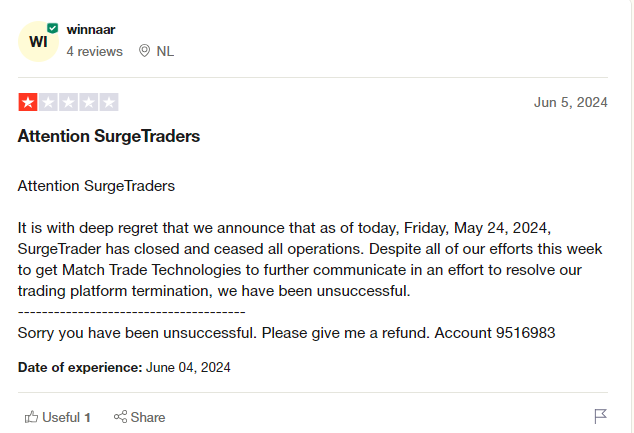Screen dimensions: 634x433
Task: Click the Date of experience label
Action: (80, 367)
